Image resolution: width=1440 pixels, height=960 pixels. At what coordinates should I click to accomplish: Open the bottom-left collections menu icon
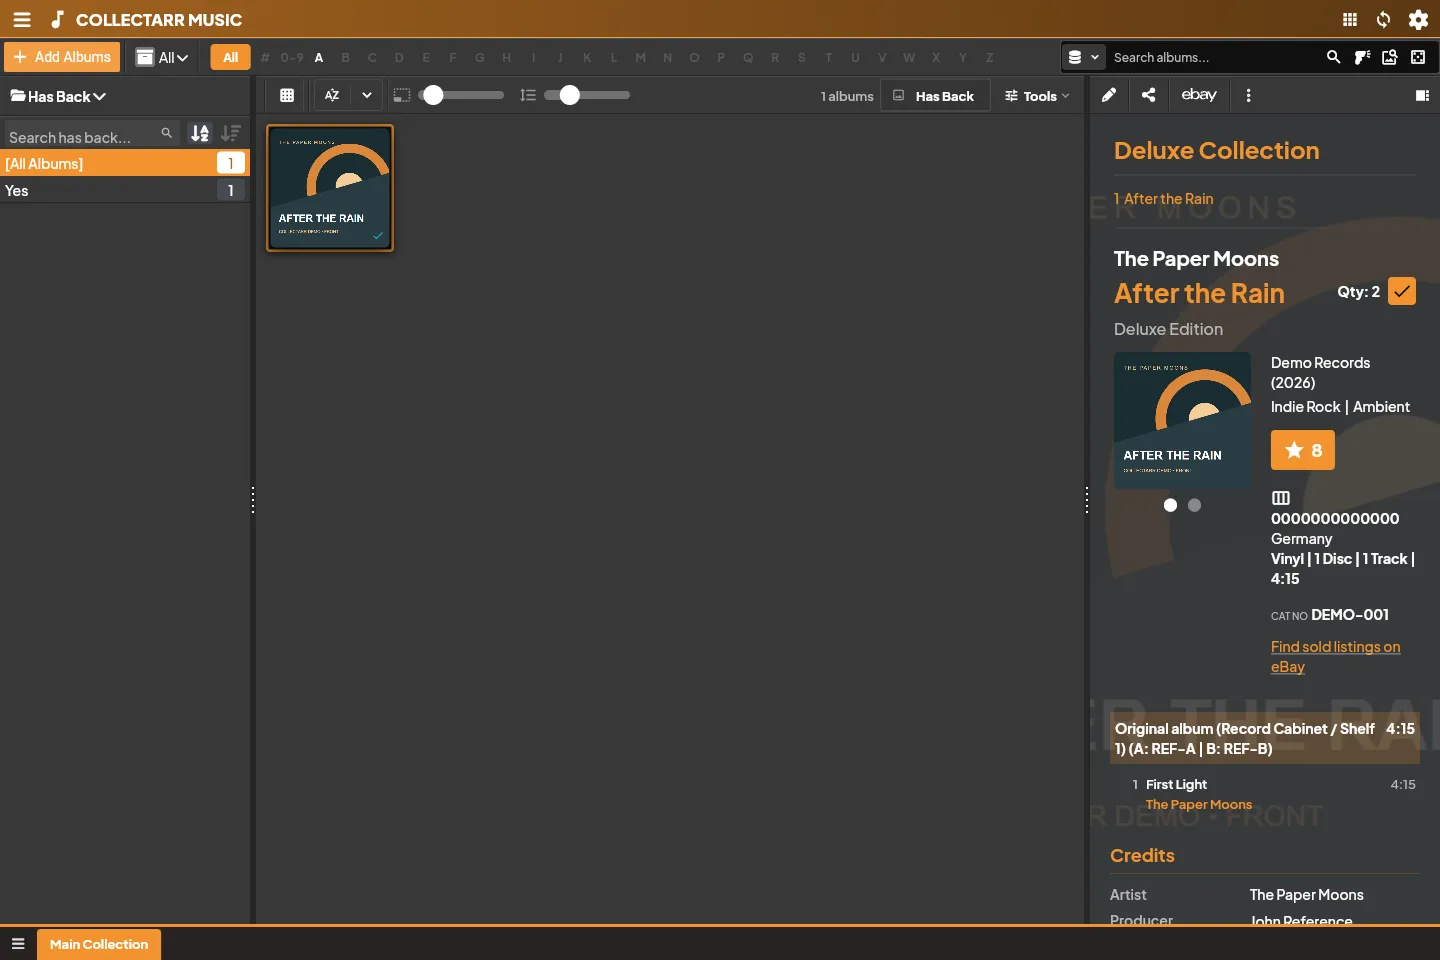click(x=18, y=944)
